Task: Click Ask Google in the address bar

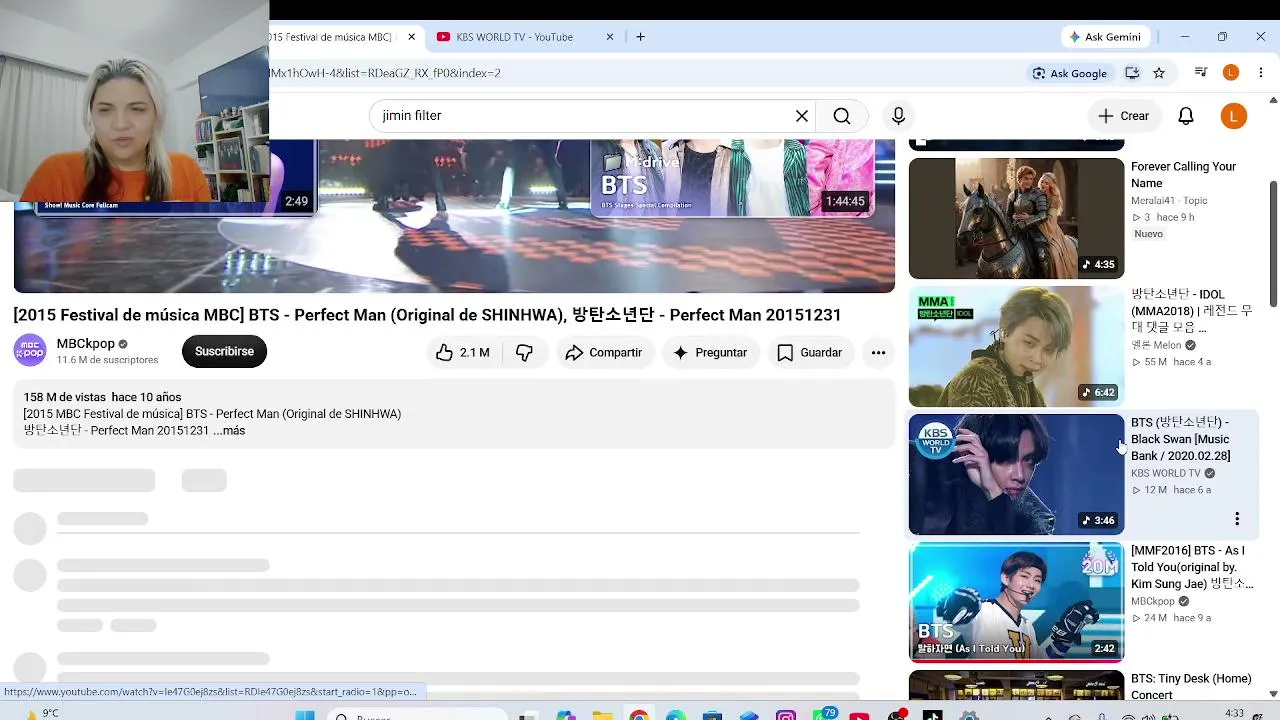Action: pyautogui.click(x=1070, y=73)
